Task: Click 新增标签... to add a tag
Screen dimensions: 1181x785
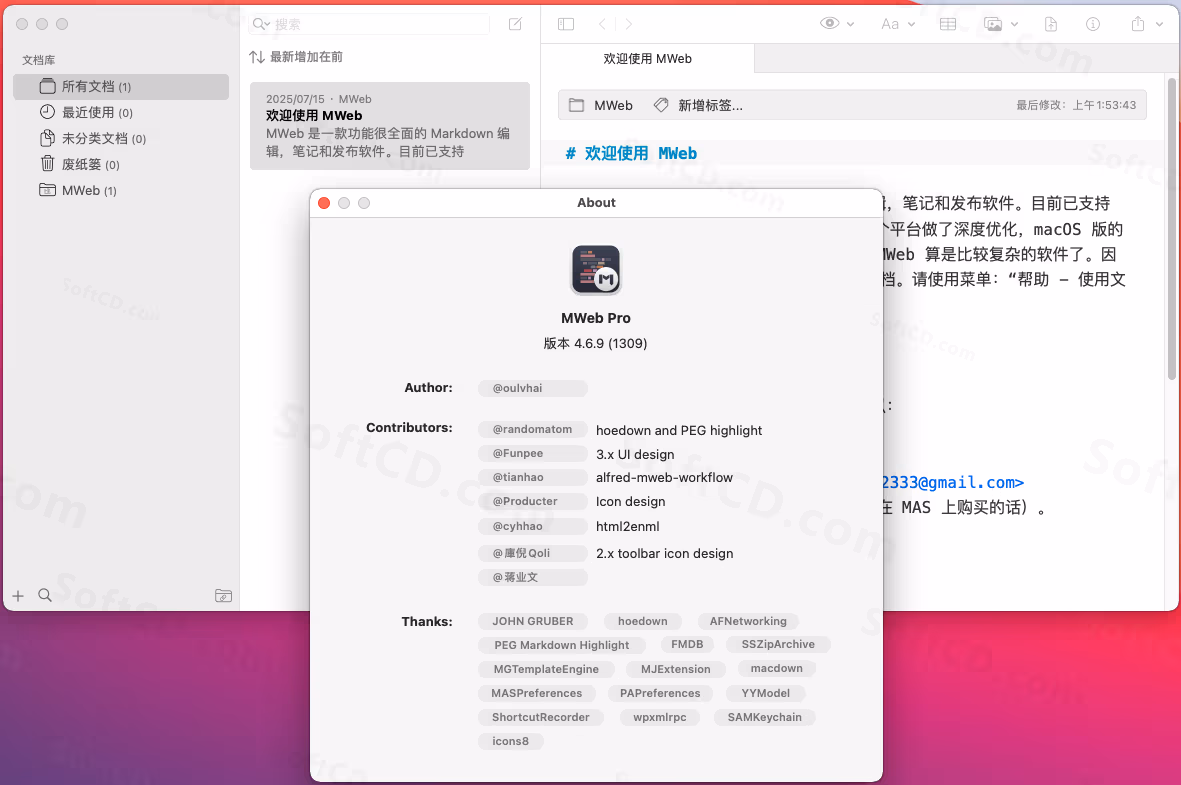Action: coord(710,105)
